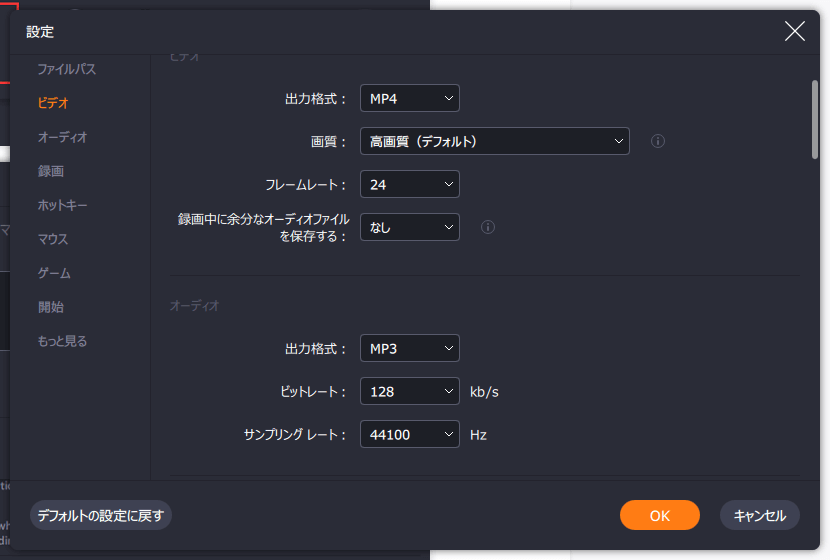The height and width of the screenshot is (560, 830).
Task: Click the キャンセル button
Action: pos(760,515)
